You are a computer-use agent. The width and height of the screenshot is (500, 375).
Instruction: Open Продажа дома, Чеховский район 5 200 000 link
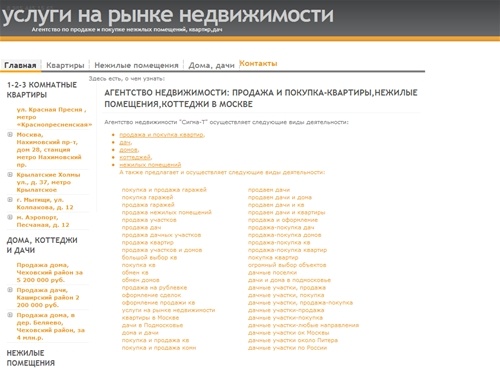click(x=49, y=272)
